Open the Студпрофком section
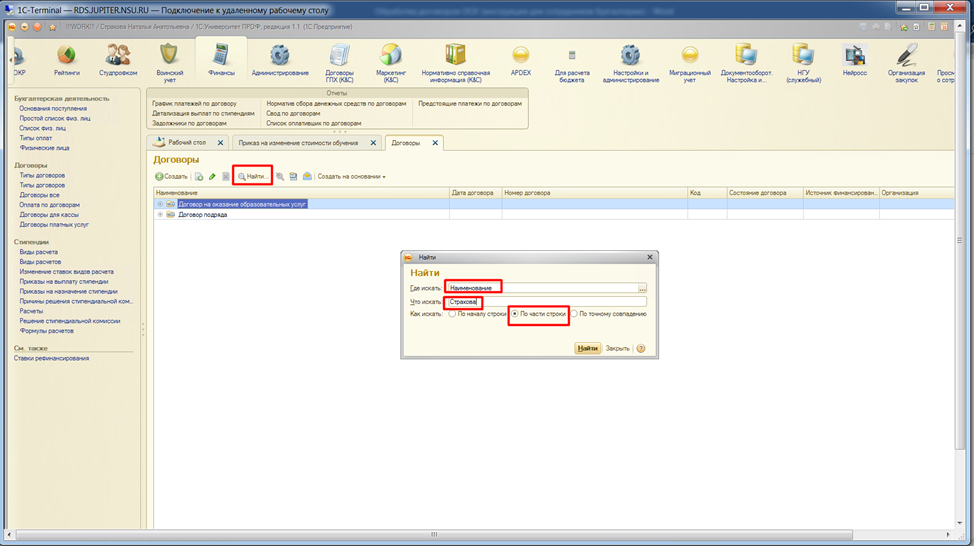Viewport: 974px width, 546px height. 118,56
